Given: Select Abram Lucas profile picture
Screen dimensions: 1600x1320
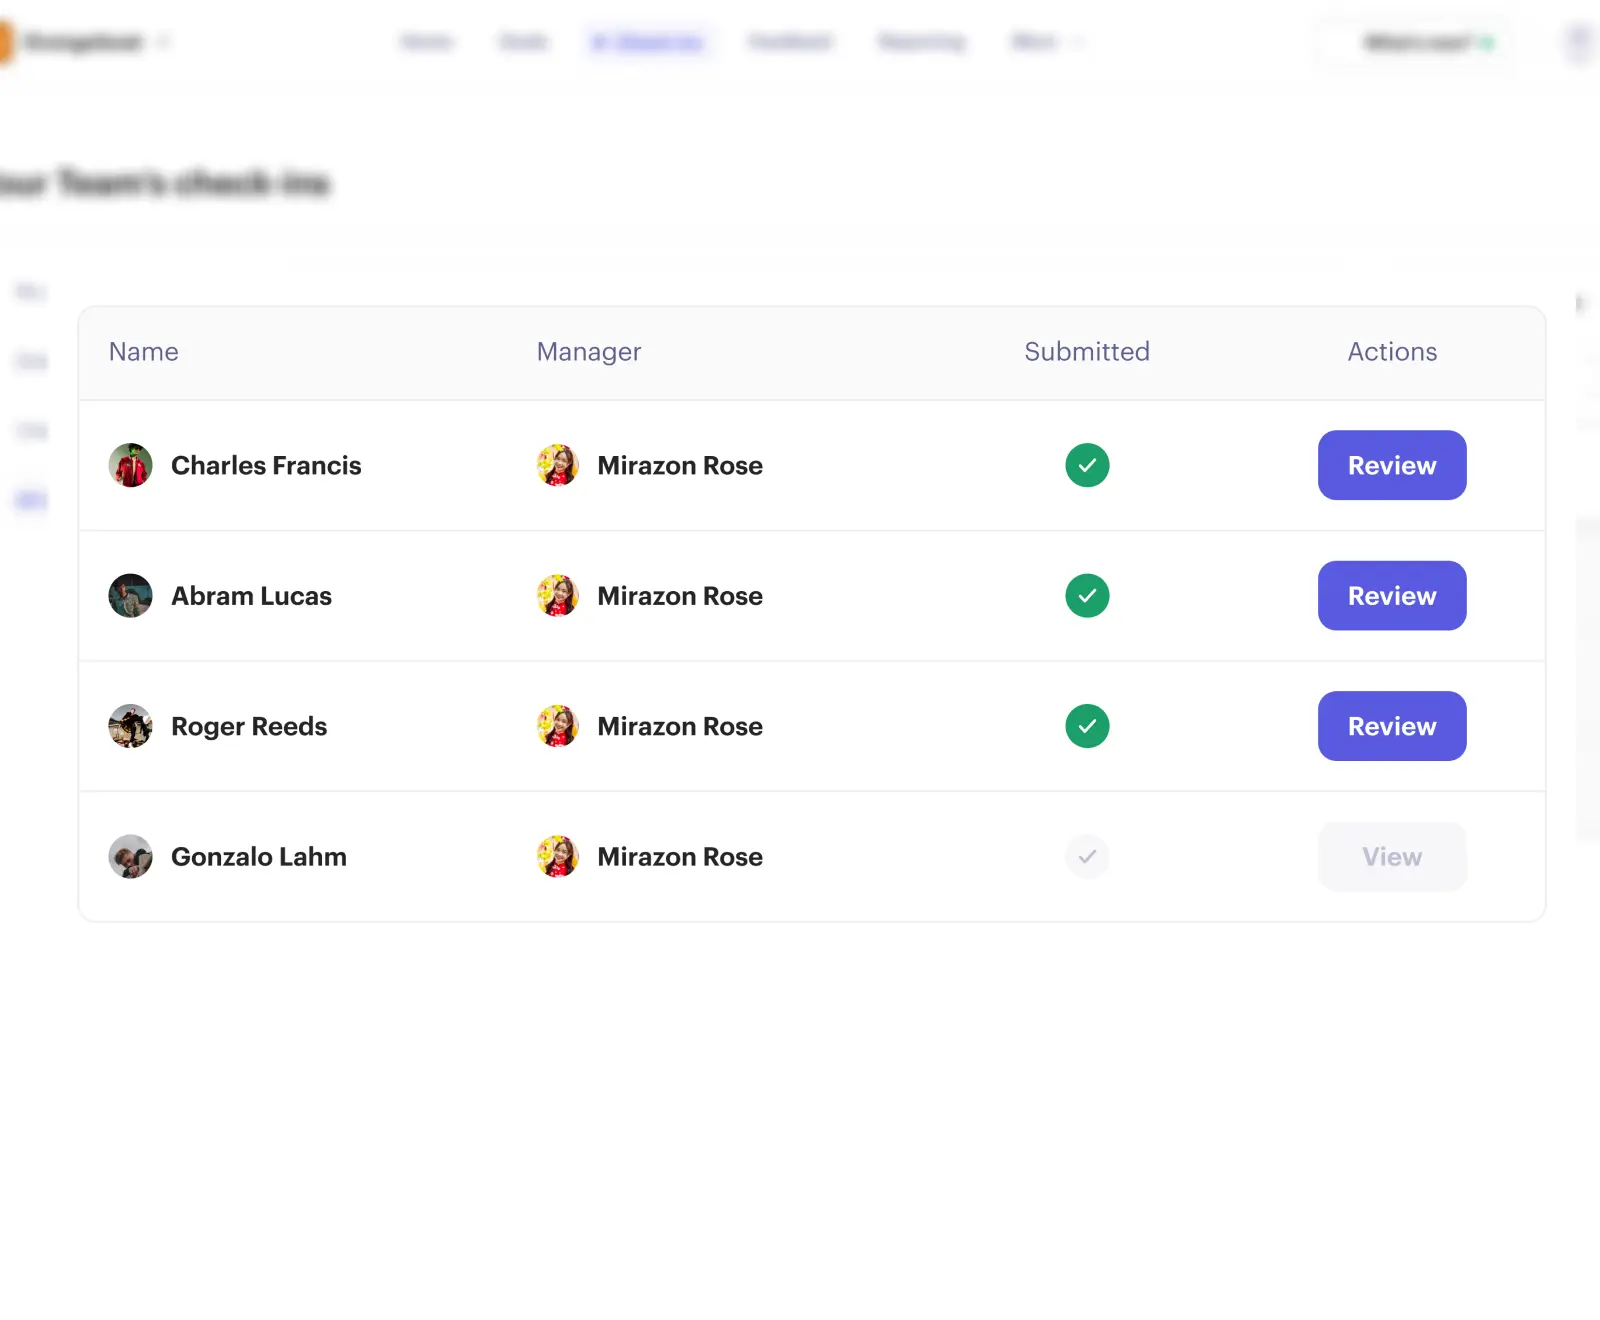Looking at the screenshot, I should (130, 596).
